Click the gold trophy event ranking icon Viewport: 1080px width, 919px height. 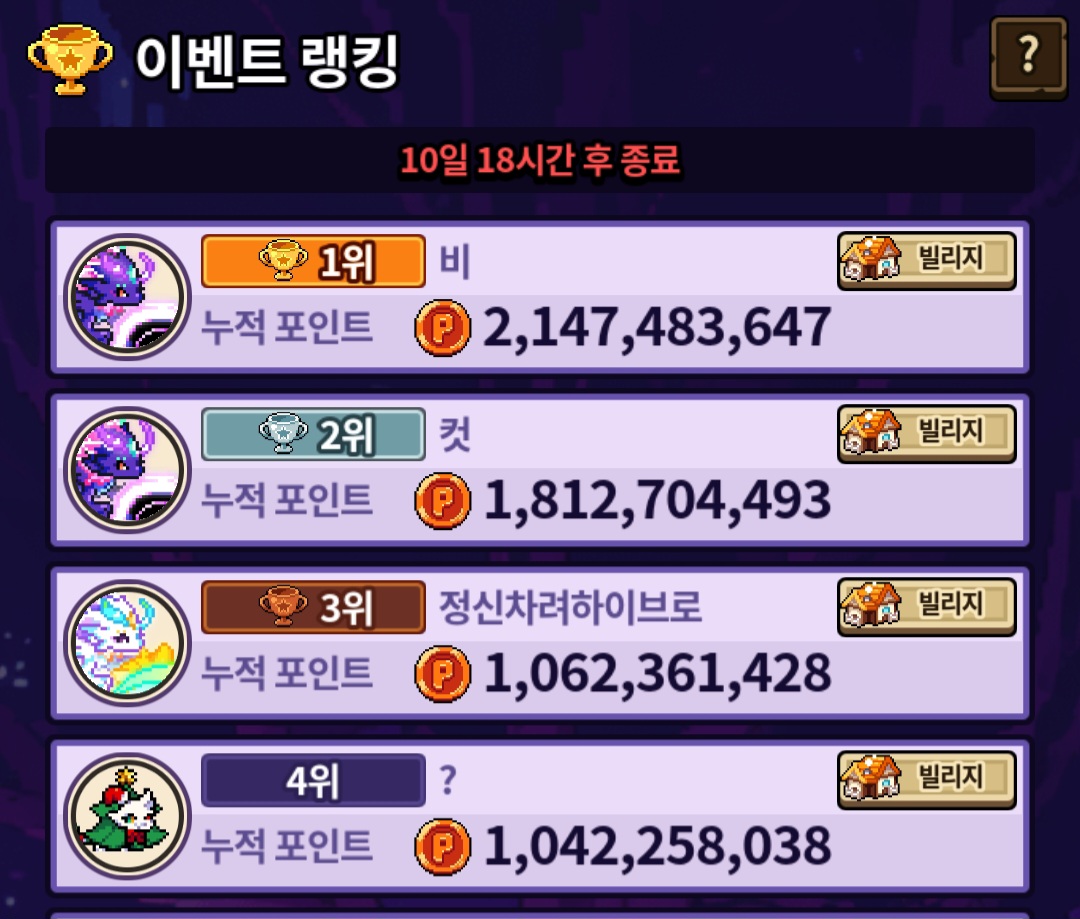coord(70,60)
